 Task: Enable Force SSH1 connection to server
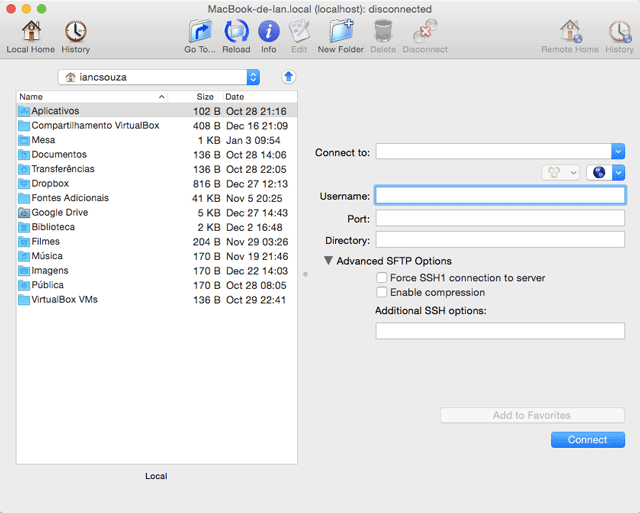381,278
